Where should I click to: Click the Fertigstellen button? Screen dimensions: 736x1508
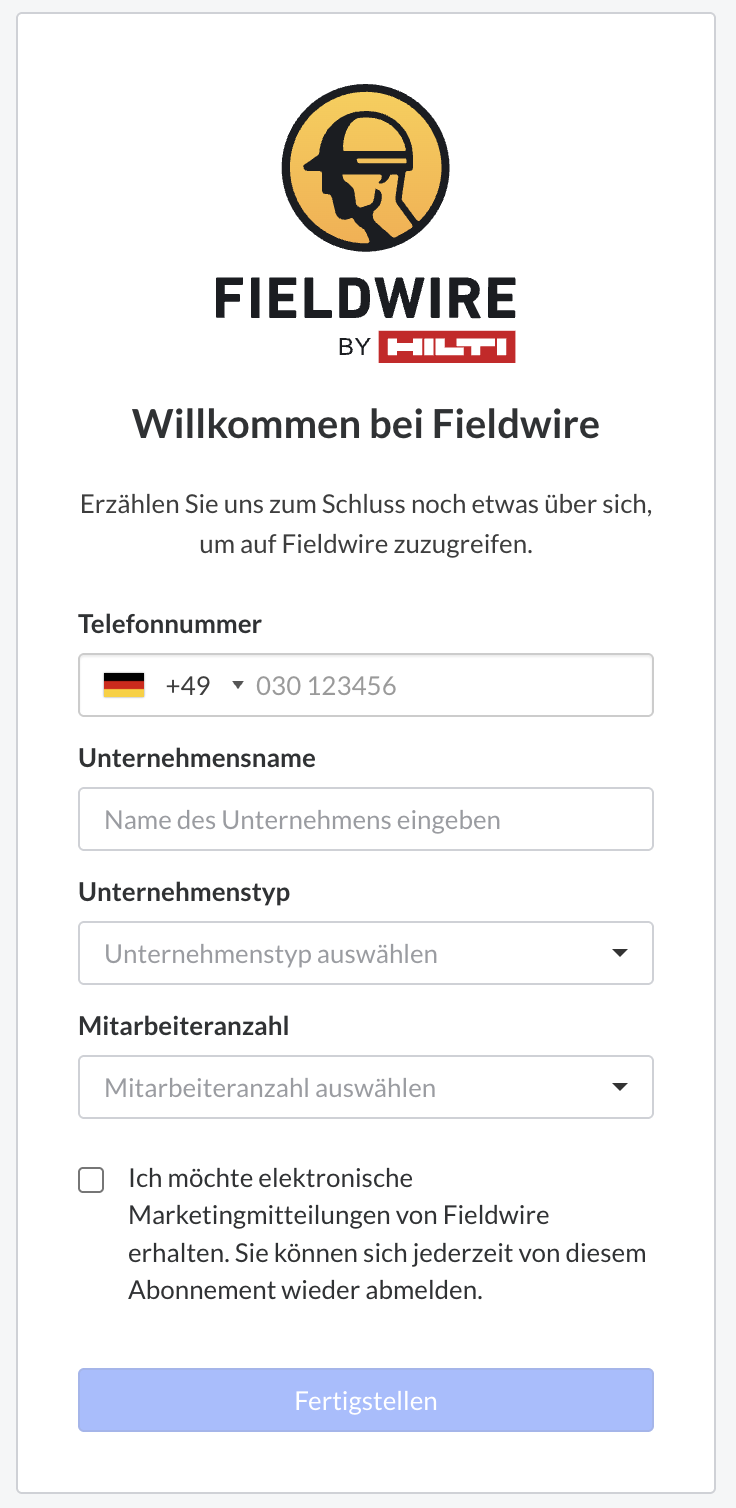tap(366, 1400)
